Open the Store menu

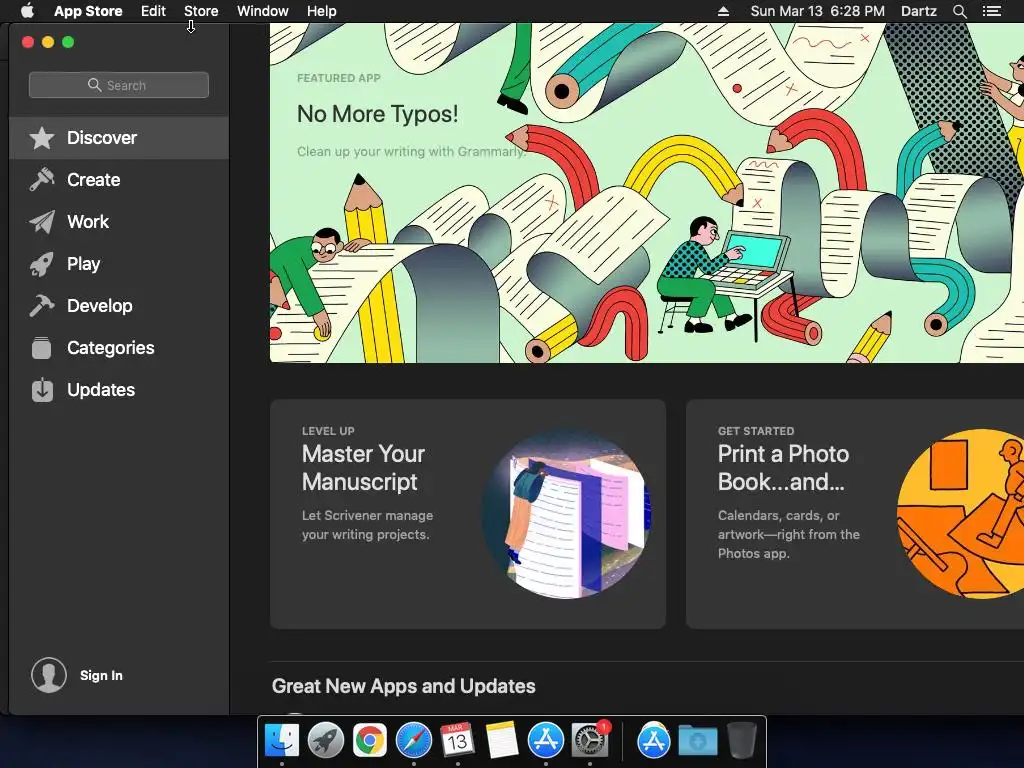[x=201, y=11]
